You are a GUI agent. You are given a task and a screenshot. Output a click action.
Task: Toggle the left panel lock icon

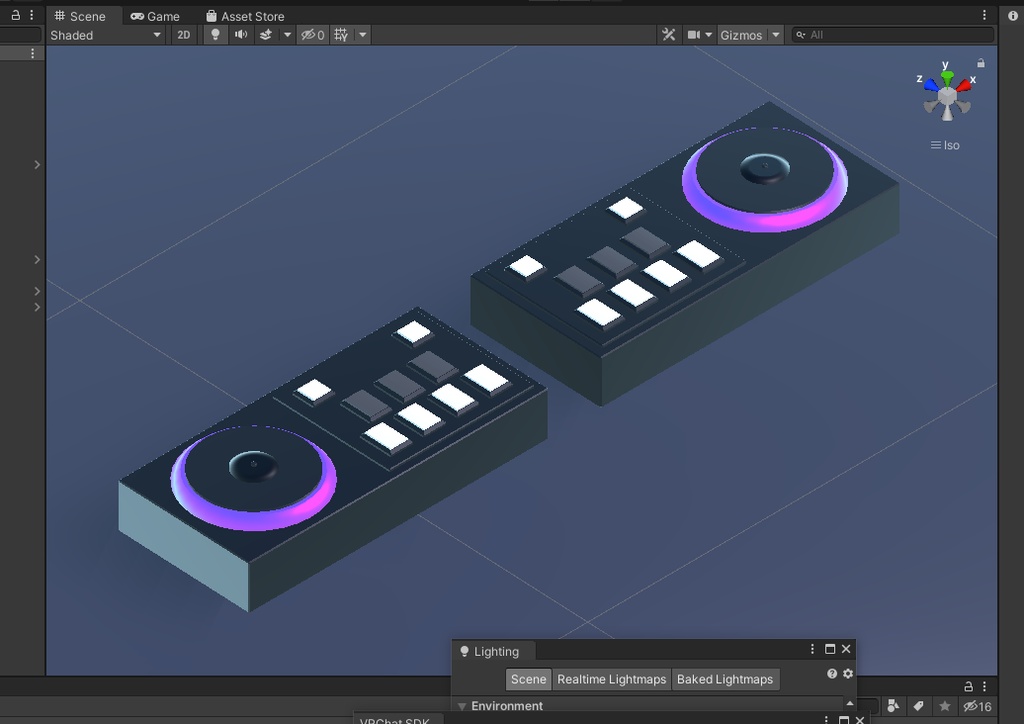[16, 15]
